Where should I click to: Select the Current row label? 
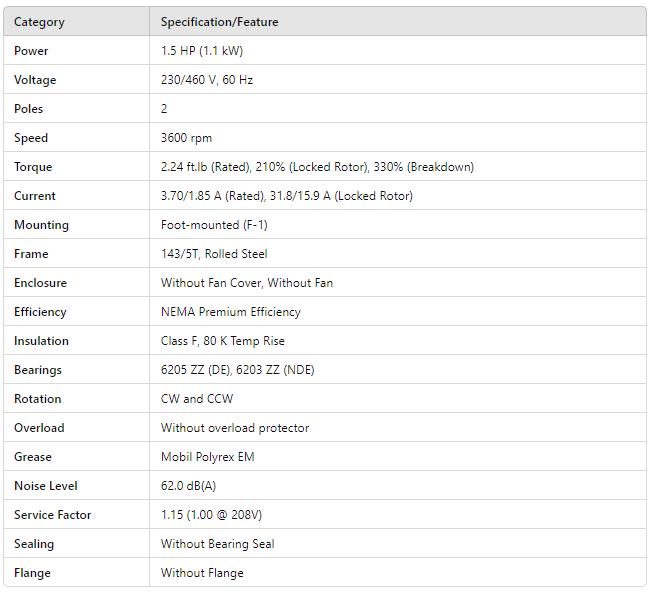(35, 196)
